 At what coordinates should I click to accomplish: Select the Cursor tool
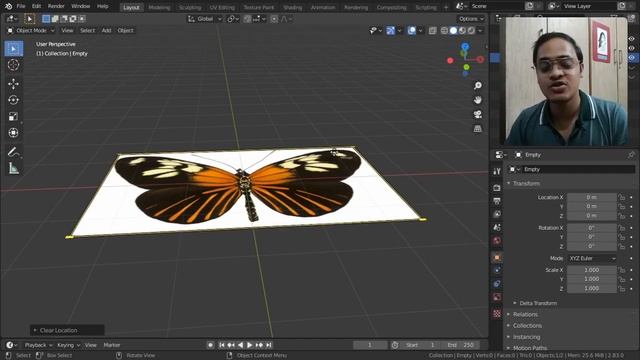pyautogui.click(x=13, y=65)
